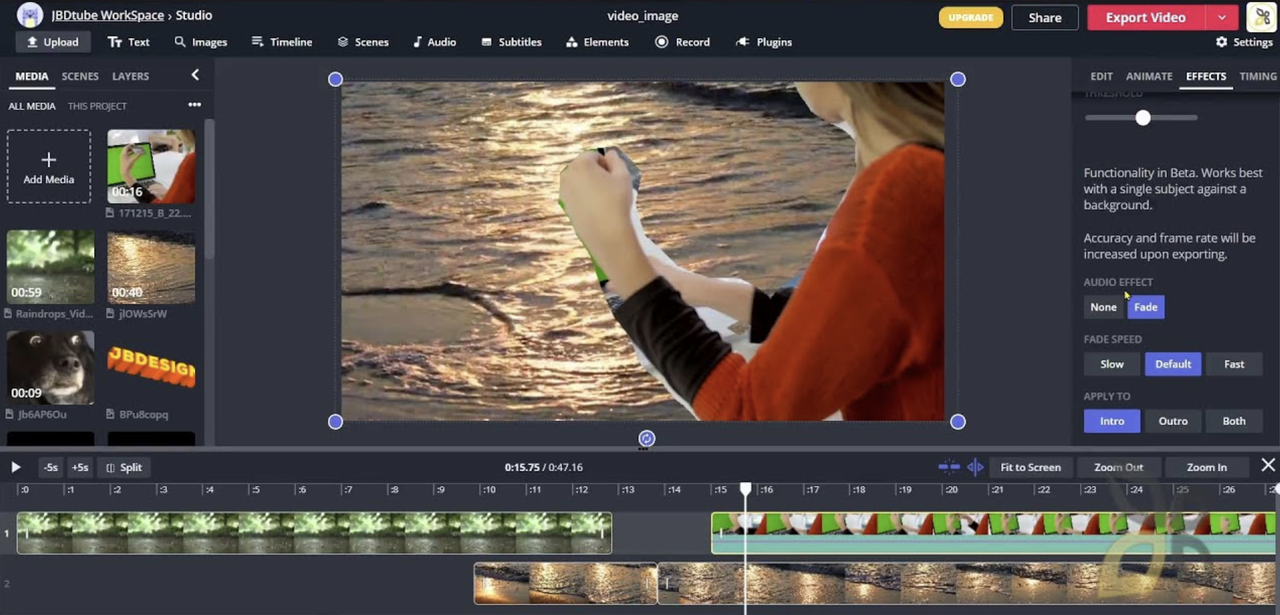Close the timeline with X icon
The image size is (1280, 615).
click(1268, 465)
